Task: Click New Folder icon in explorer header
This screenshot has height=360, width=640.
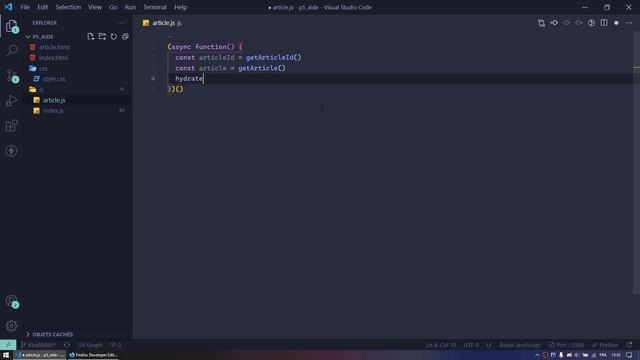Action: (102, 36)
